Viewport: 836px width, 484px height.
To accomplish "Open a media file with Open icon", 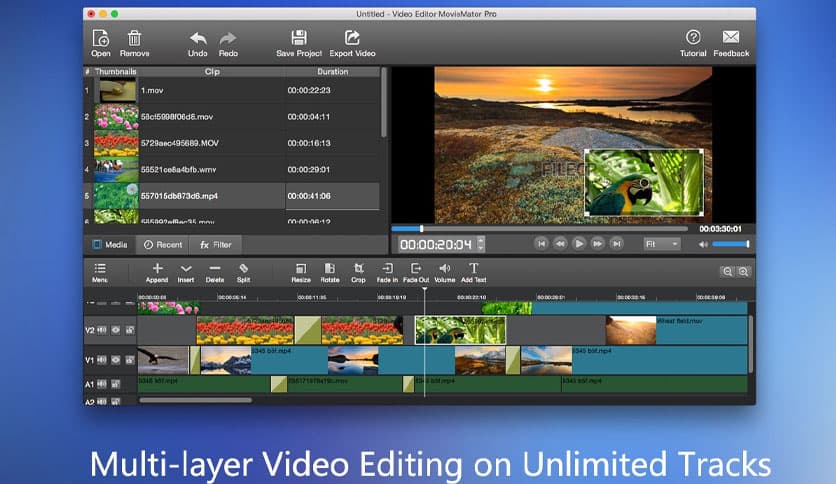I will (100, 43).
